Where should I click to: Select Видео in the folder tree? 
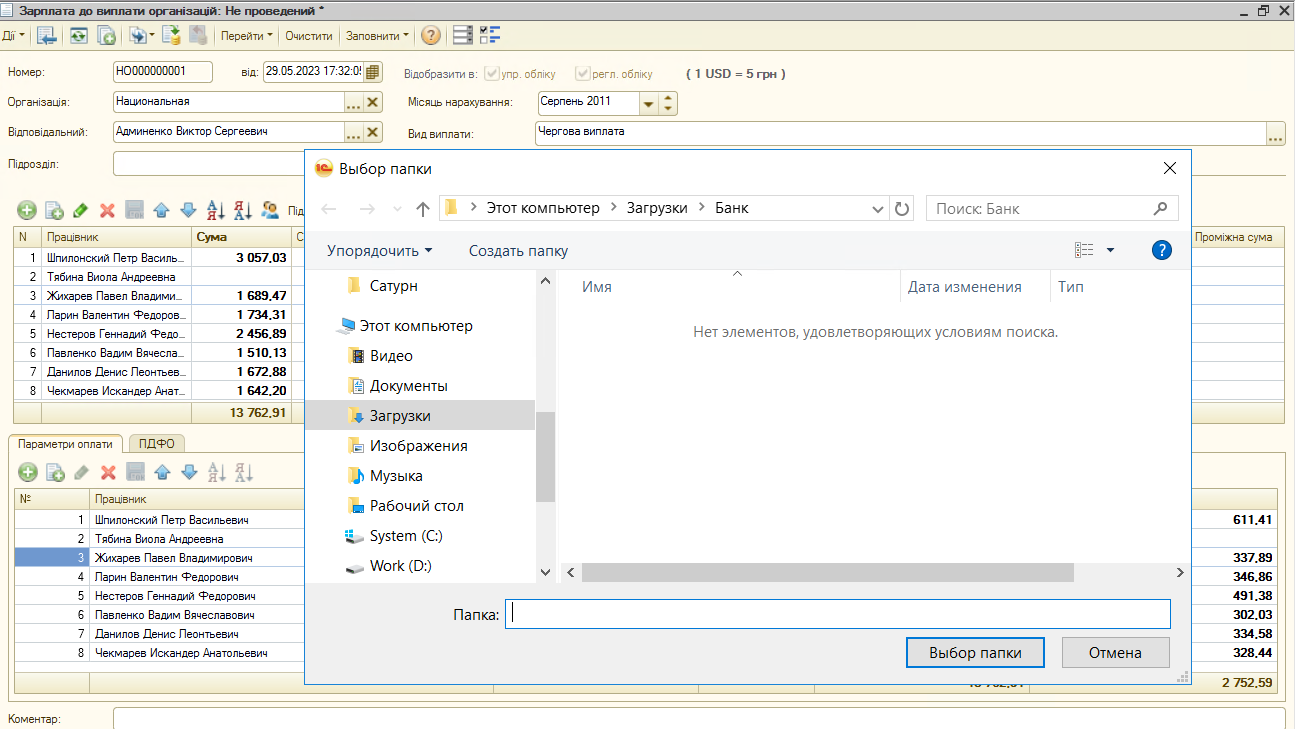tap(391, 356)
